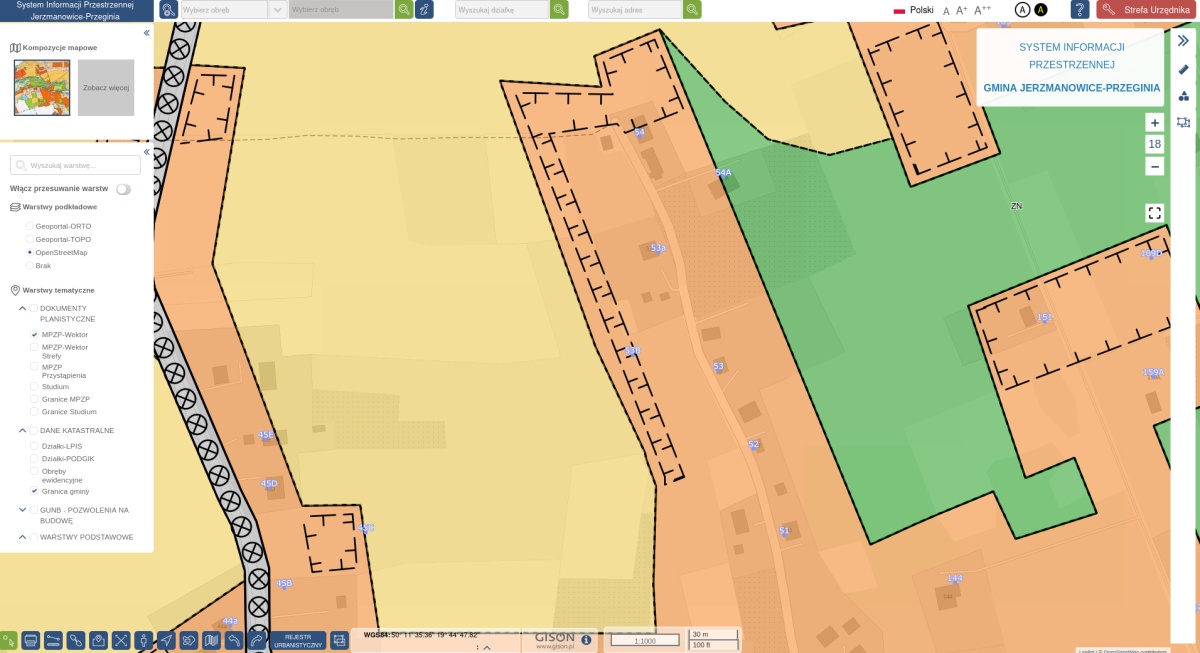Select Brak base layer option
This screenshot has height=653, width=1200.
(x=30, y=265)
